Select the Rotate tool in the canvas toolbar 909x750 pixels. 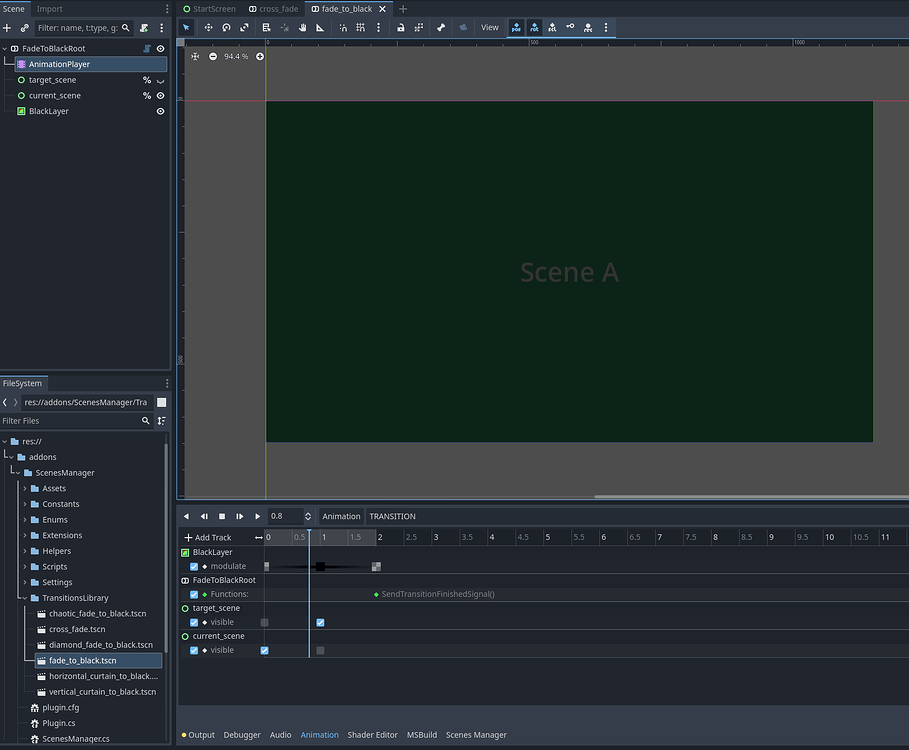(x=226, y=27)
